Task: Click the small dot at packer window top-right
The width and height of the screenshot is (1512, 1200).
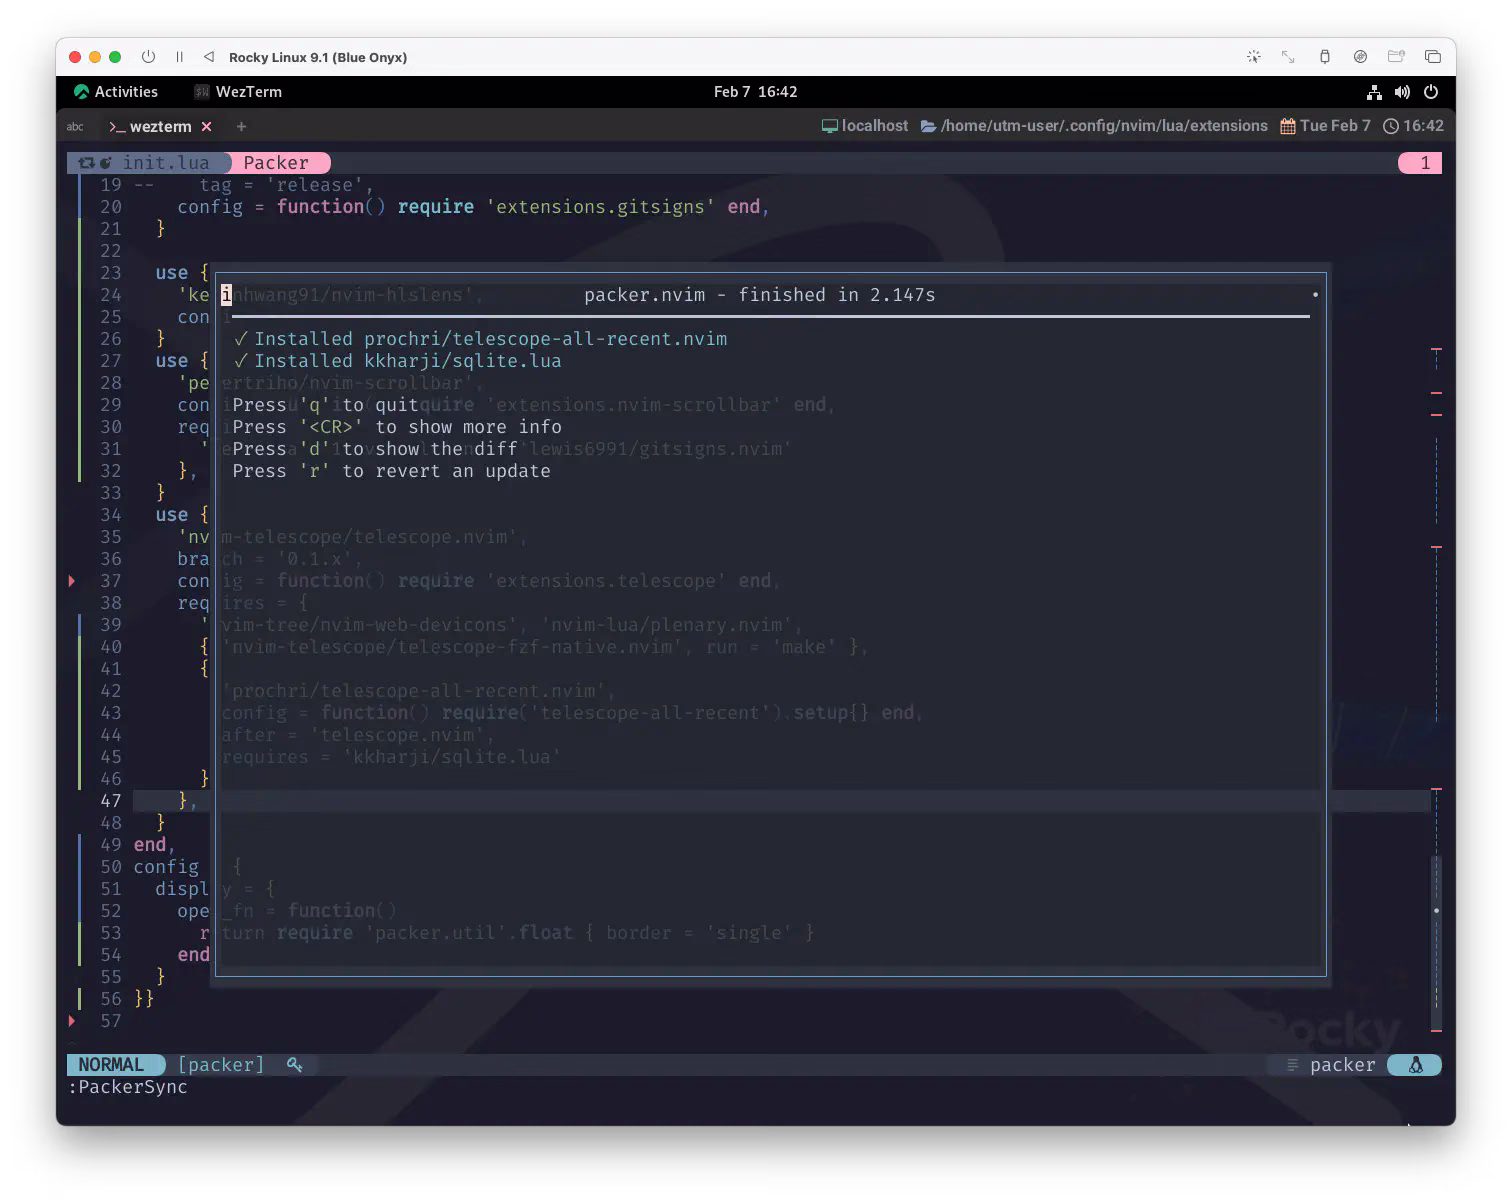Action: tap(1315, 295)
